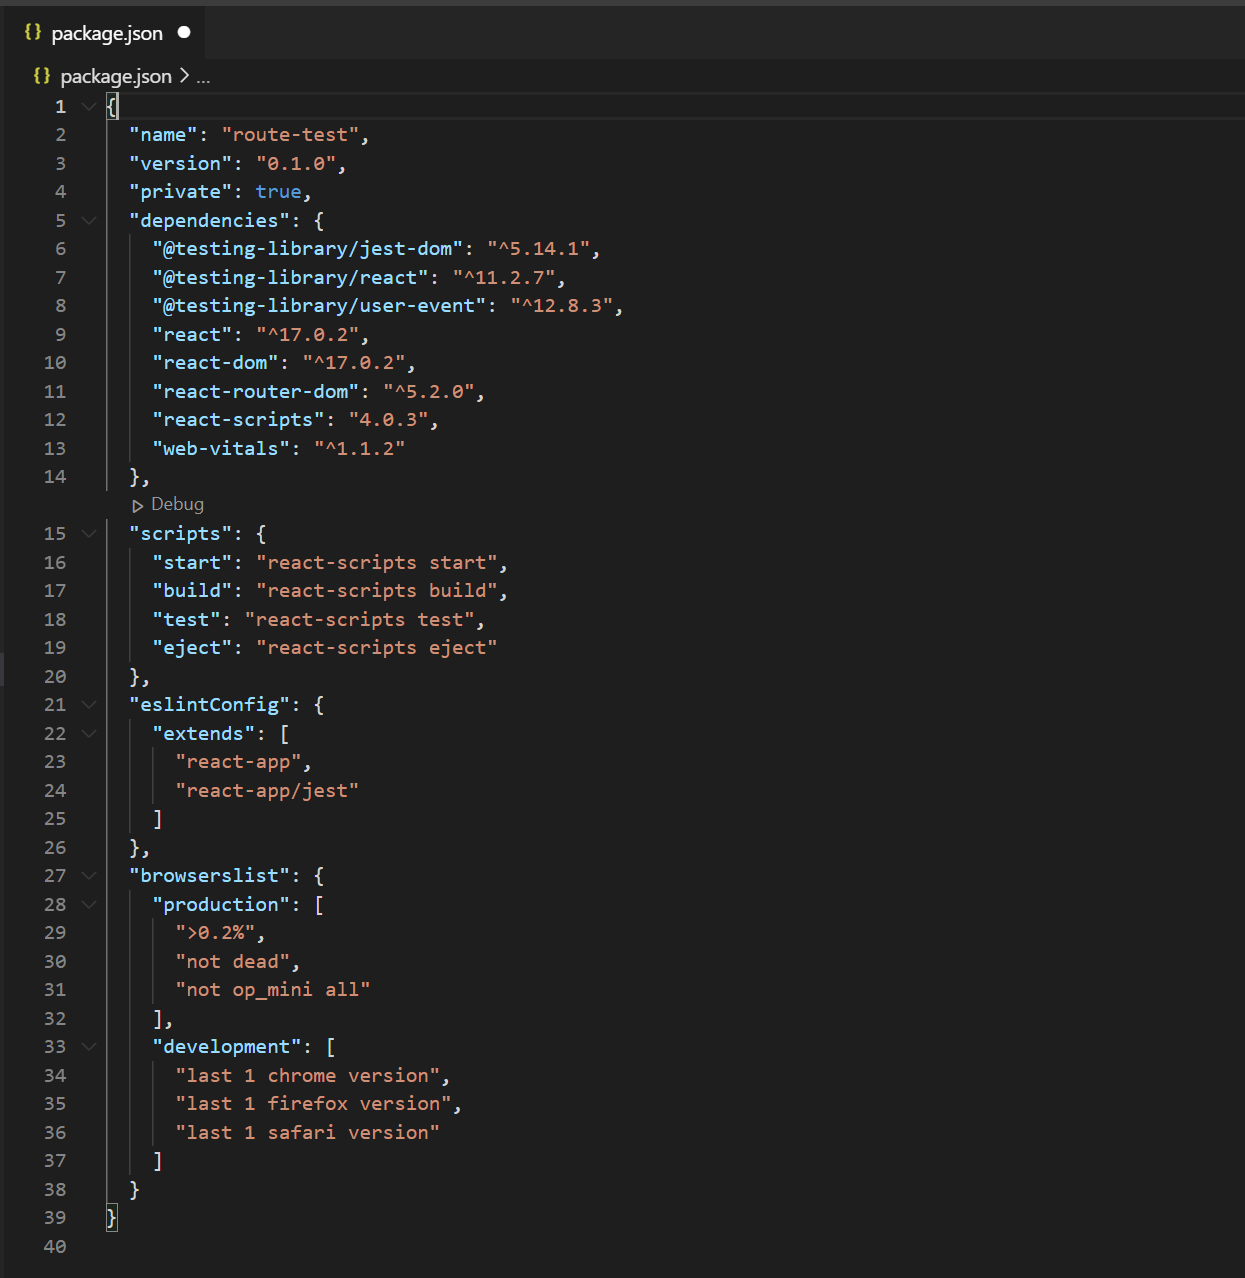The width and height of the screenshot is (1245, 1278).
Task: Click "@testing-library/react" key
Action: coord(290,278)
